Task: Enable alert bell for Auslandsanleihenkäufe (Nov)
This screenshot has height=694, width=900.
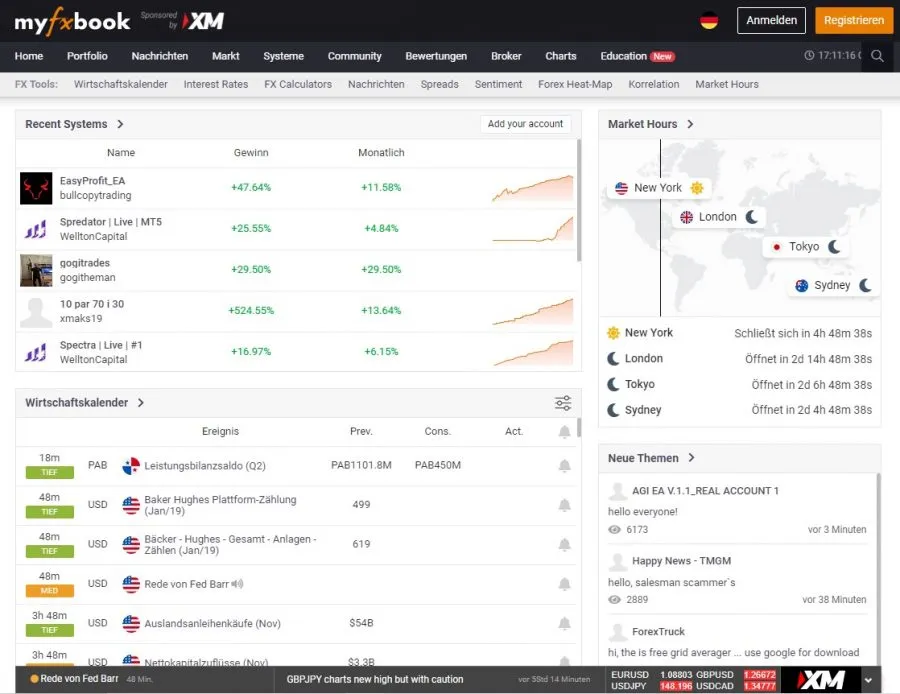Action: tap(564, 623)
